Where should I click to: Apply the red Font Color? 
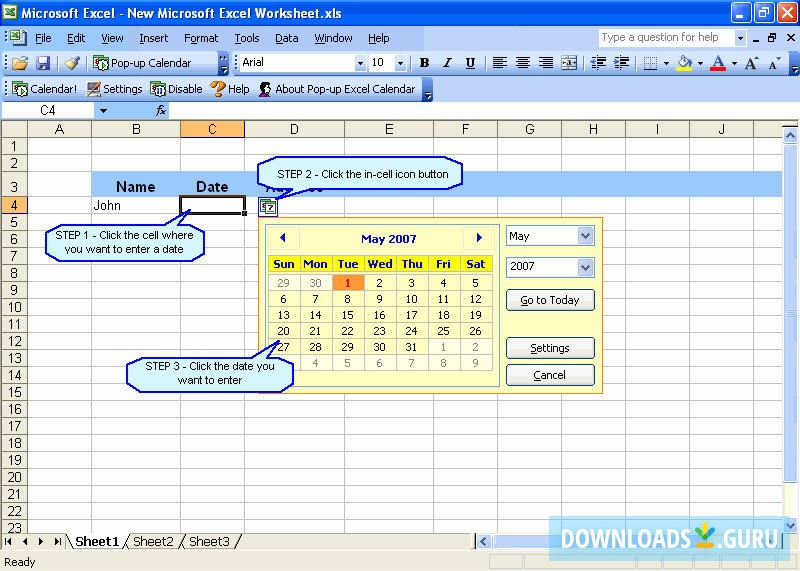pos(718,63)
